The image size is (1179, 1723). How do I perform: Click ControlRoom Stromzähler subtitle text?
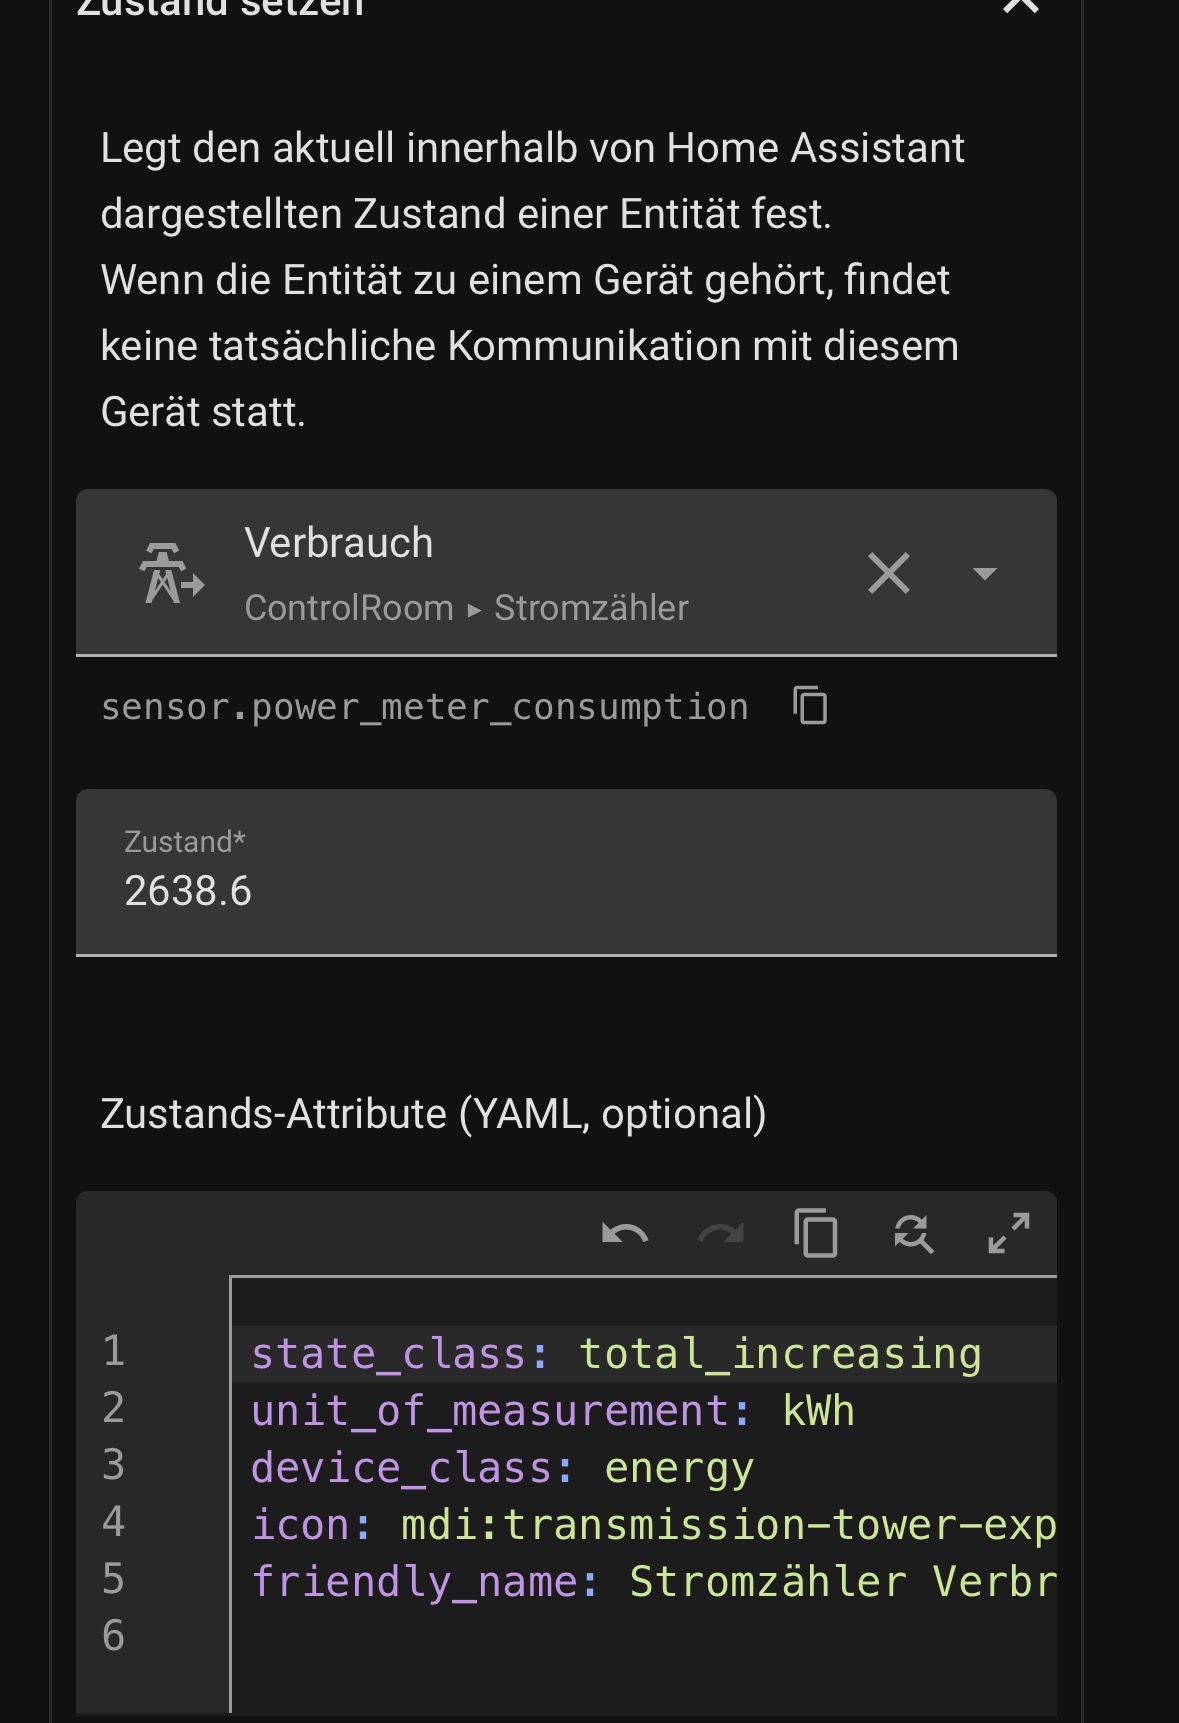pyautogui.click(x=467, y=608)
